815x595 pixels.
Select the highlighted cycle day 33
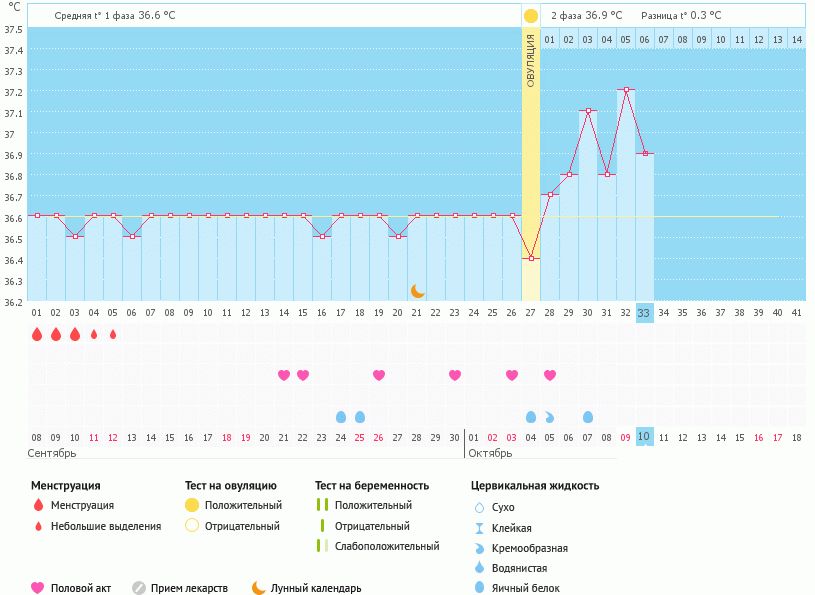644,313
